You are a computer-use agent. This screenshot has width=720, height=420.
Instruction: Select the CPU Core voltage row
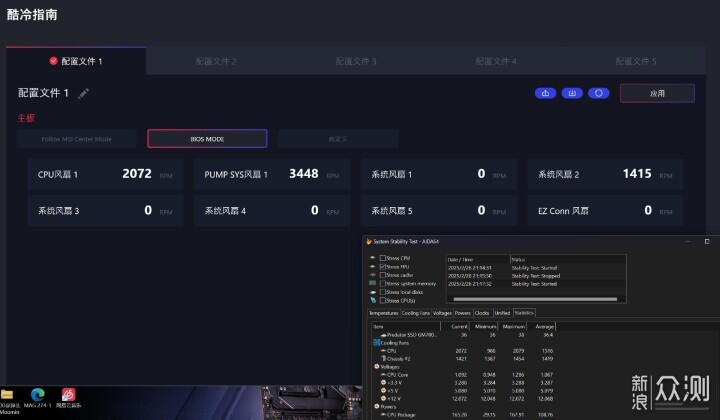[464, 375]
